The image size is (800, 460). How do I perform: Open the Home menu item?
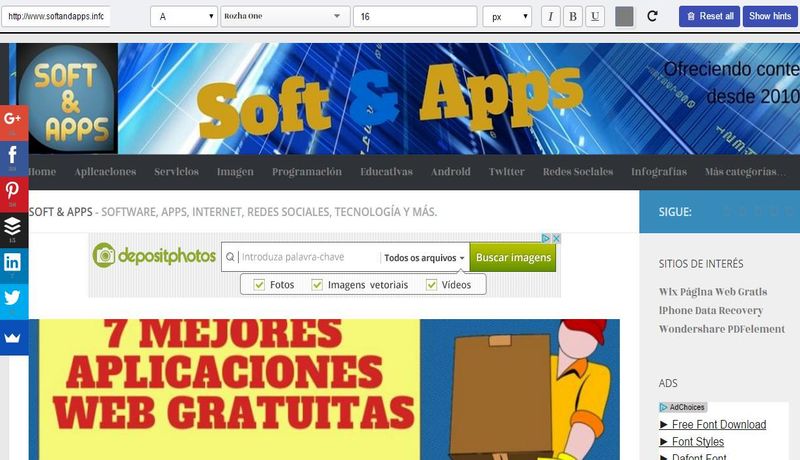[42, 172]
